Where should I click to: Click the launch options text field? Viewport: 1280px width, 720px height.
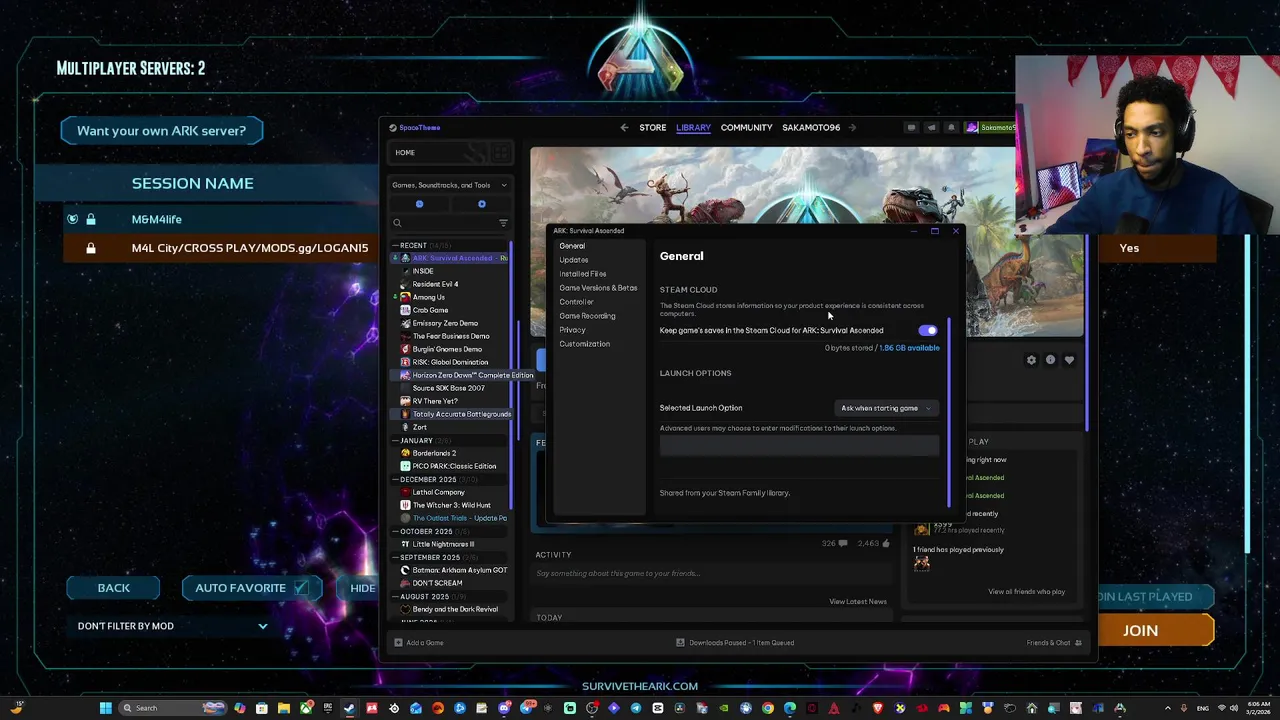(x=799, y=446)
